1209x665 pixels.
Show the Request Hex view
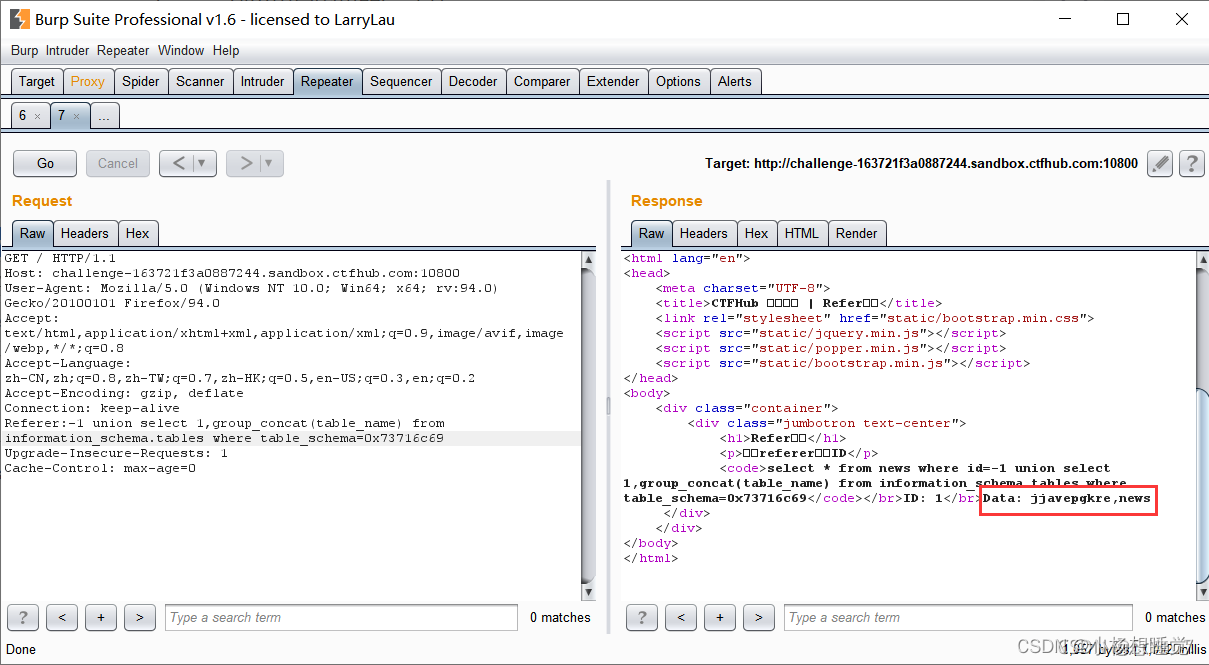point(138,233)
